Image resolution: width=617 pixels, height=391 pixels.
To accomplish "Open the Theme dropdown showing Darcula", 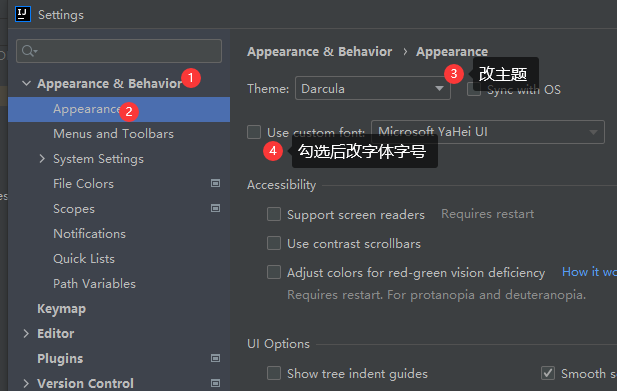I will [x=373, y=88].
